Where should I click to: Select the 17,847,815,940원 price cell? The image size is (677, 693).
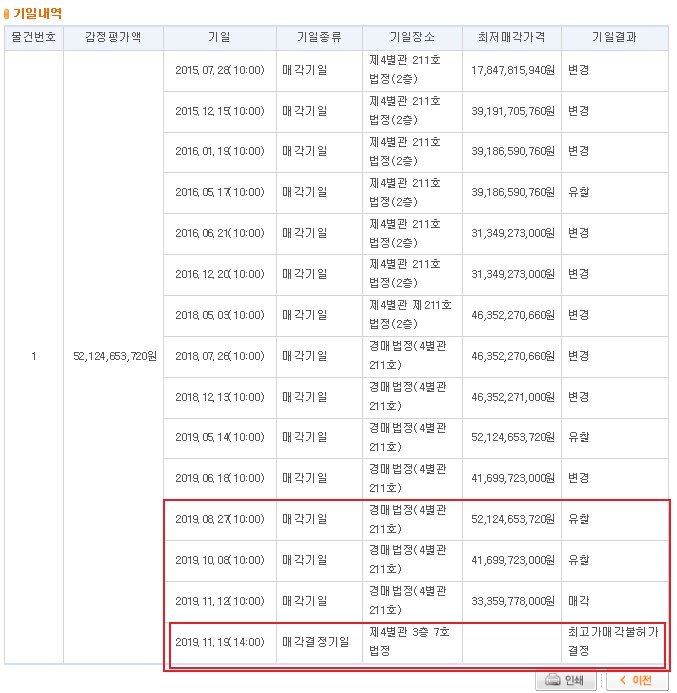512,70
